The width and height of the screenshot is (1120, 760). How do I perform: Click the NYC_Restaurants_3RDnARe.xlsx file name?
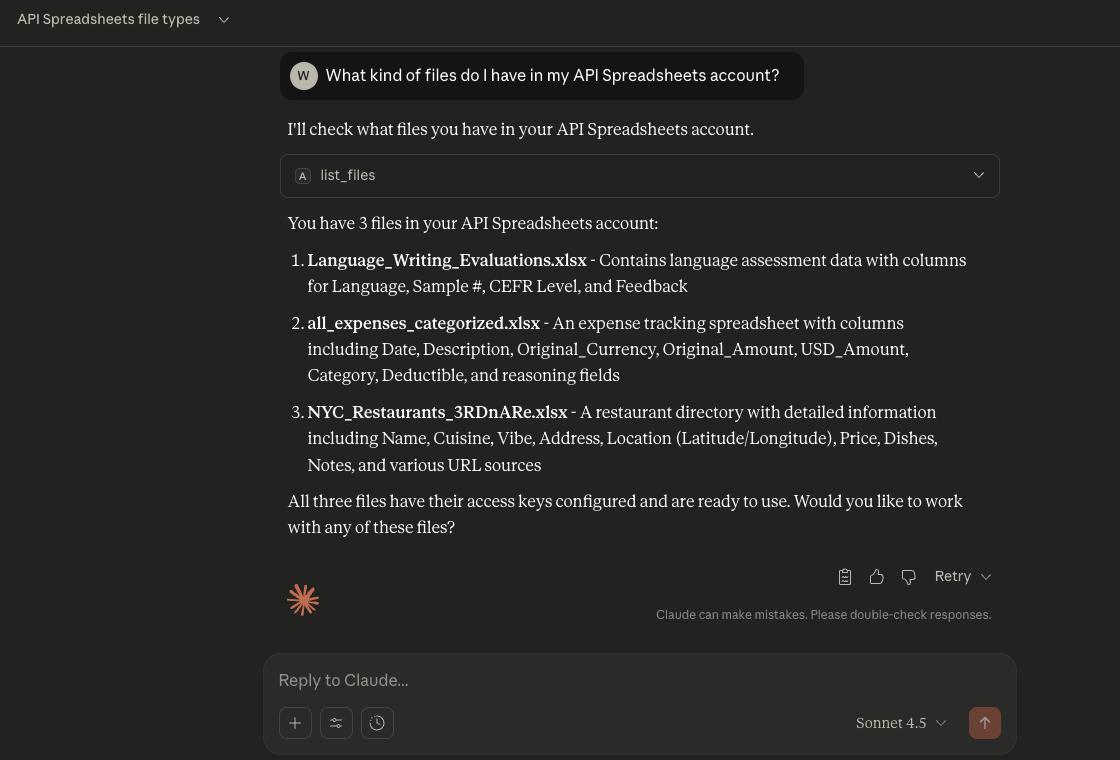point(437,413)
